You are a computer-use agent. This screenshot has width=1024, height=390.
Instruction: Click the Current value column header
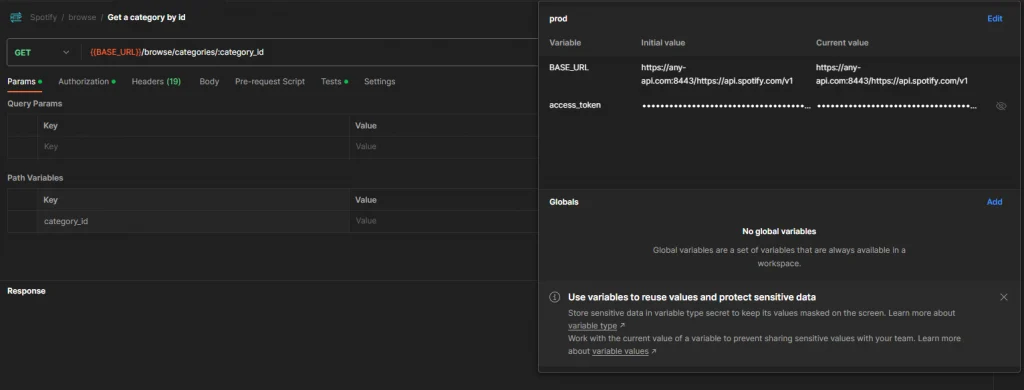(842, 43)
